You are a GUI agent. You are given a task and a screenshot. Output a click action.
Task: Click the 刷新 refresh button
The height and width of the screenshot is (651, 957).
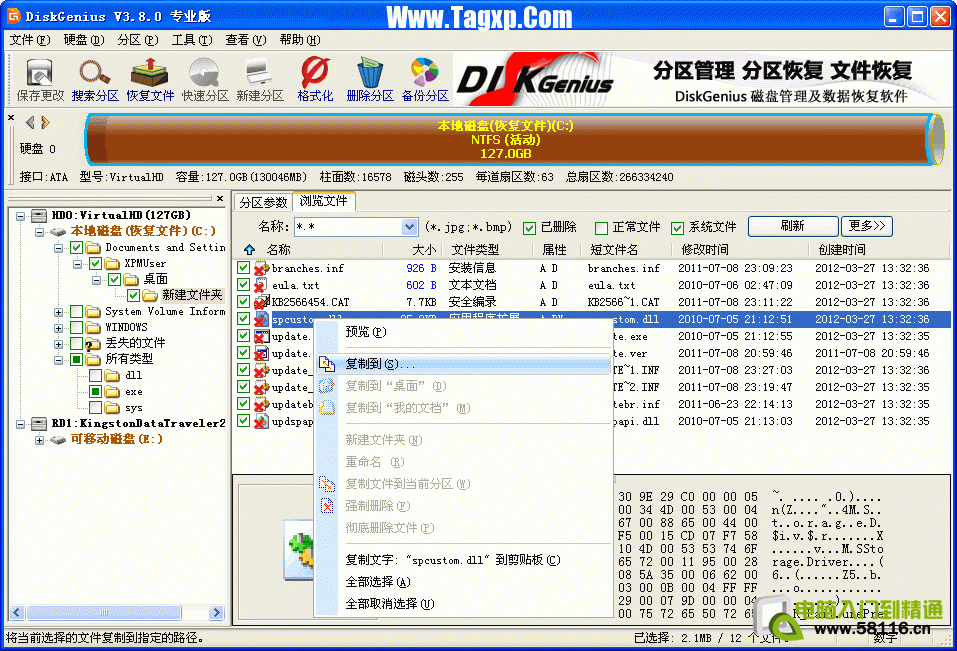[x=793, y=226]
